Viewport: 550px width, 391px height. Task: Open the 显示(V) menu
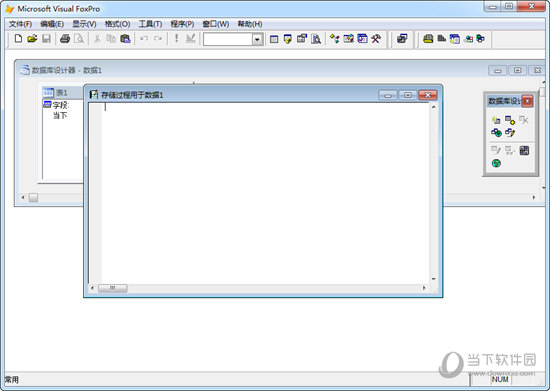tap(84, 24)
